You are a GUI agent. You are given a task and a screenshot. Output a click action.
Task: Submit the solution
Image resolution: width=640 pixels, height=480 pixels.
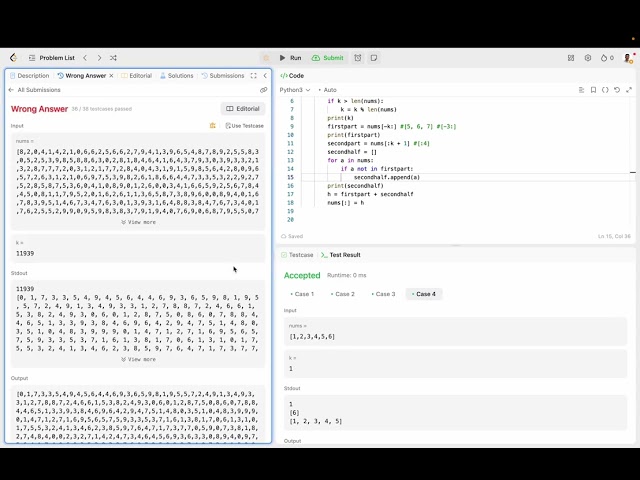pyautogui.click(x=328, y=58)
